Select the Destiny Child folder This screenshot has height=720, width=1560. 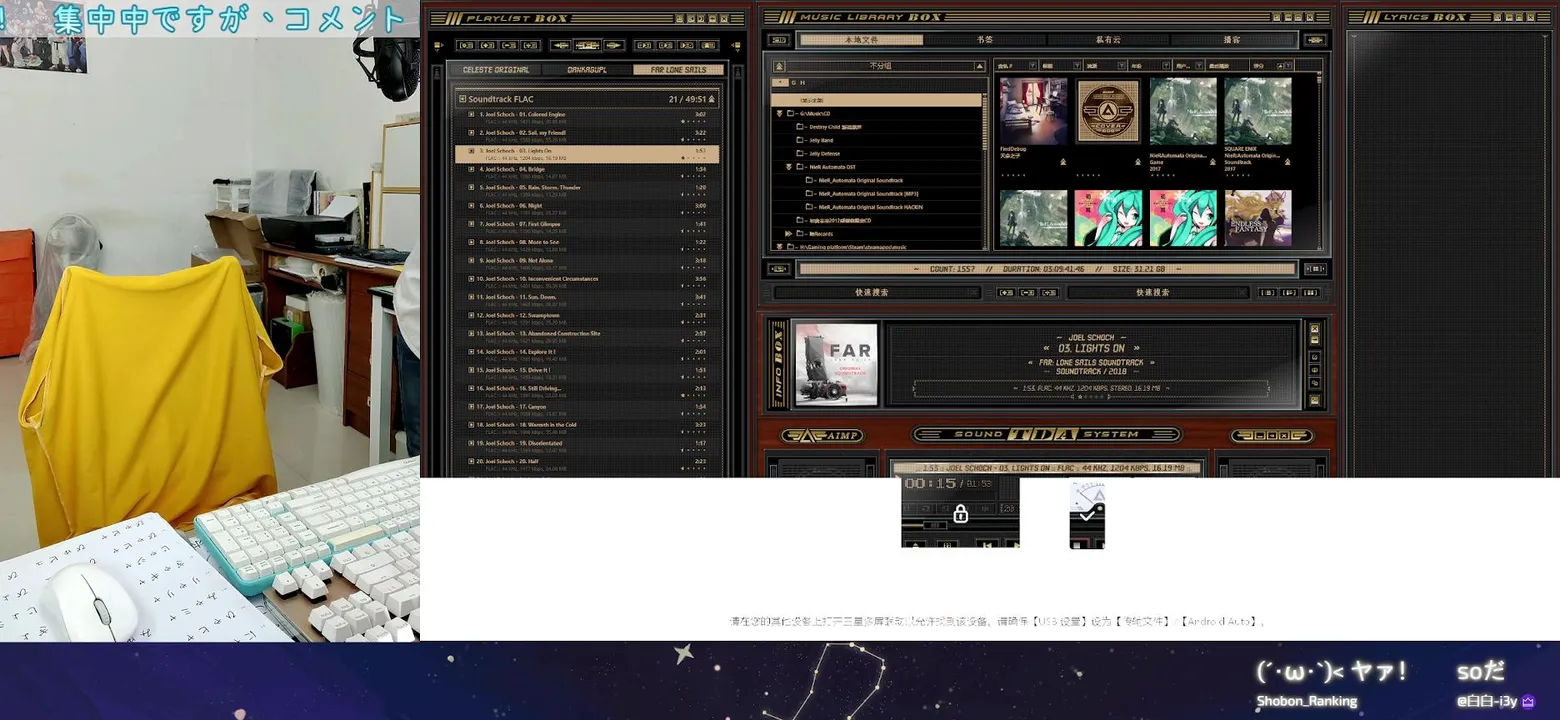[835, 127]
